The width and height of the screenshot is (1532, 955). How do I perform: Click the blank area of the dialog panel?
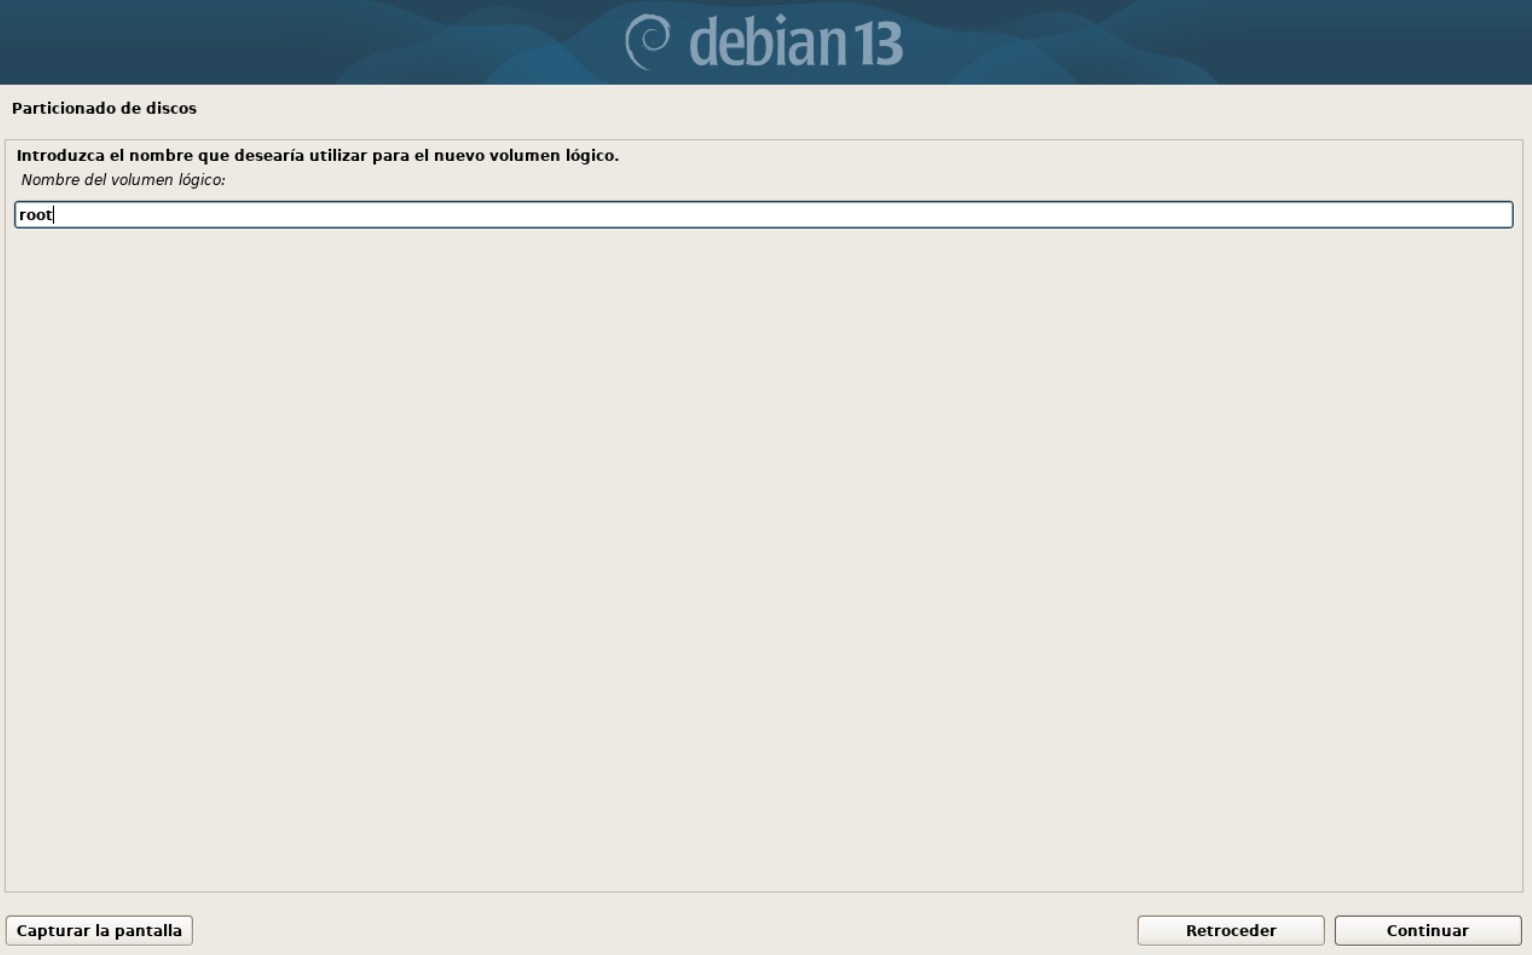pyautogui.click(x=763, y=560)
